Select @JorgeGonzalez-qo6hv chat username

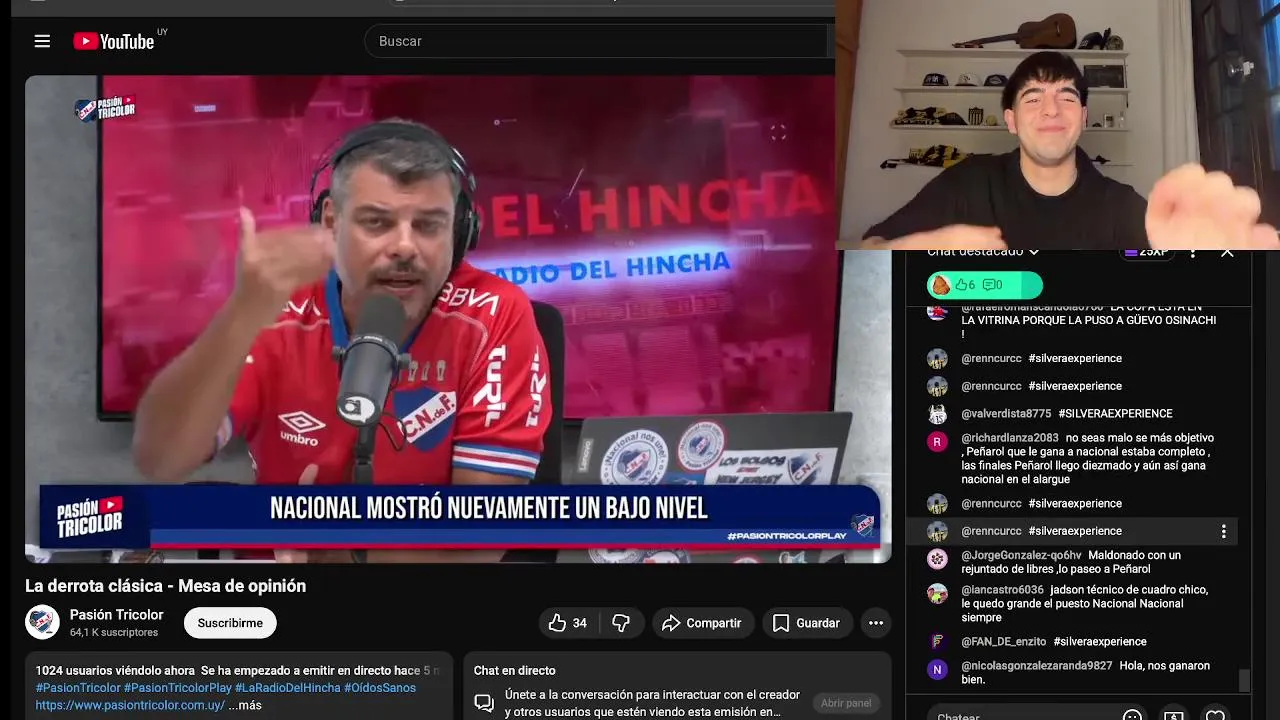tap(1021, 555)
